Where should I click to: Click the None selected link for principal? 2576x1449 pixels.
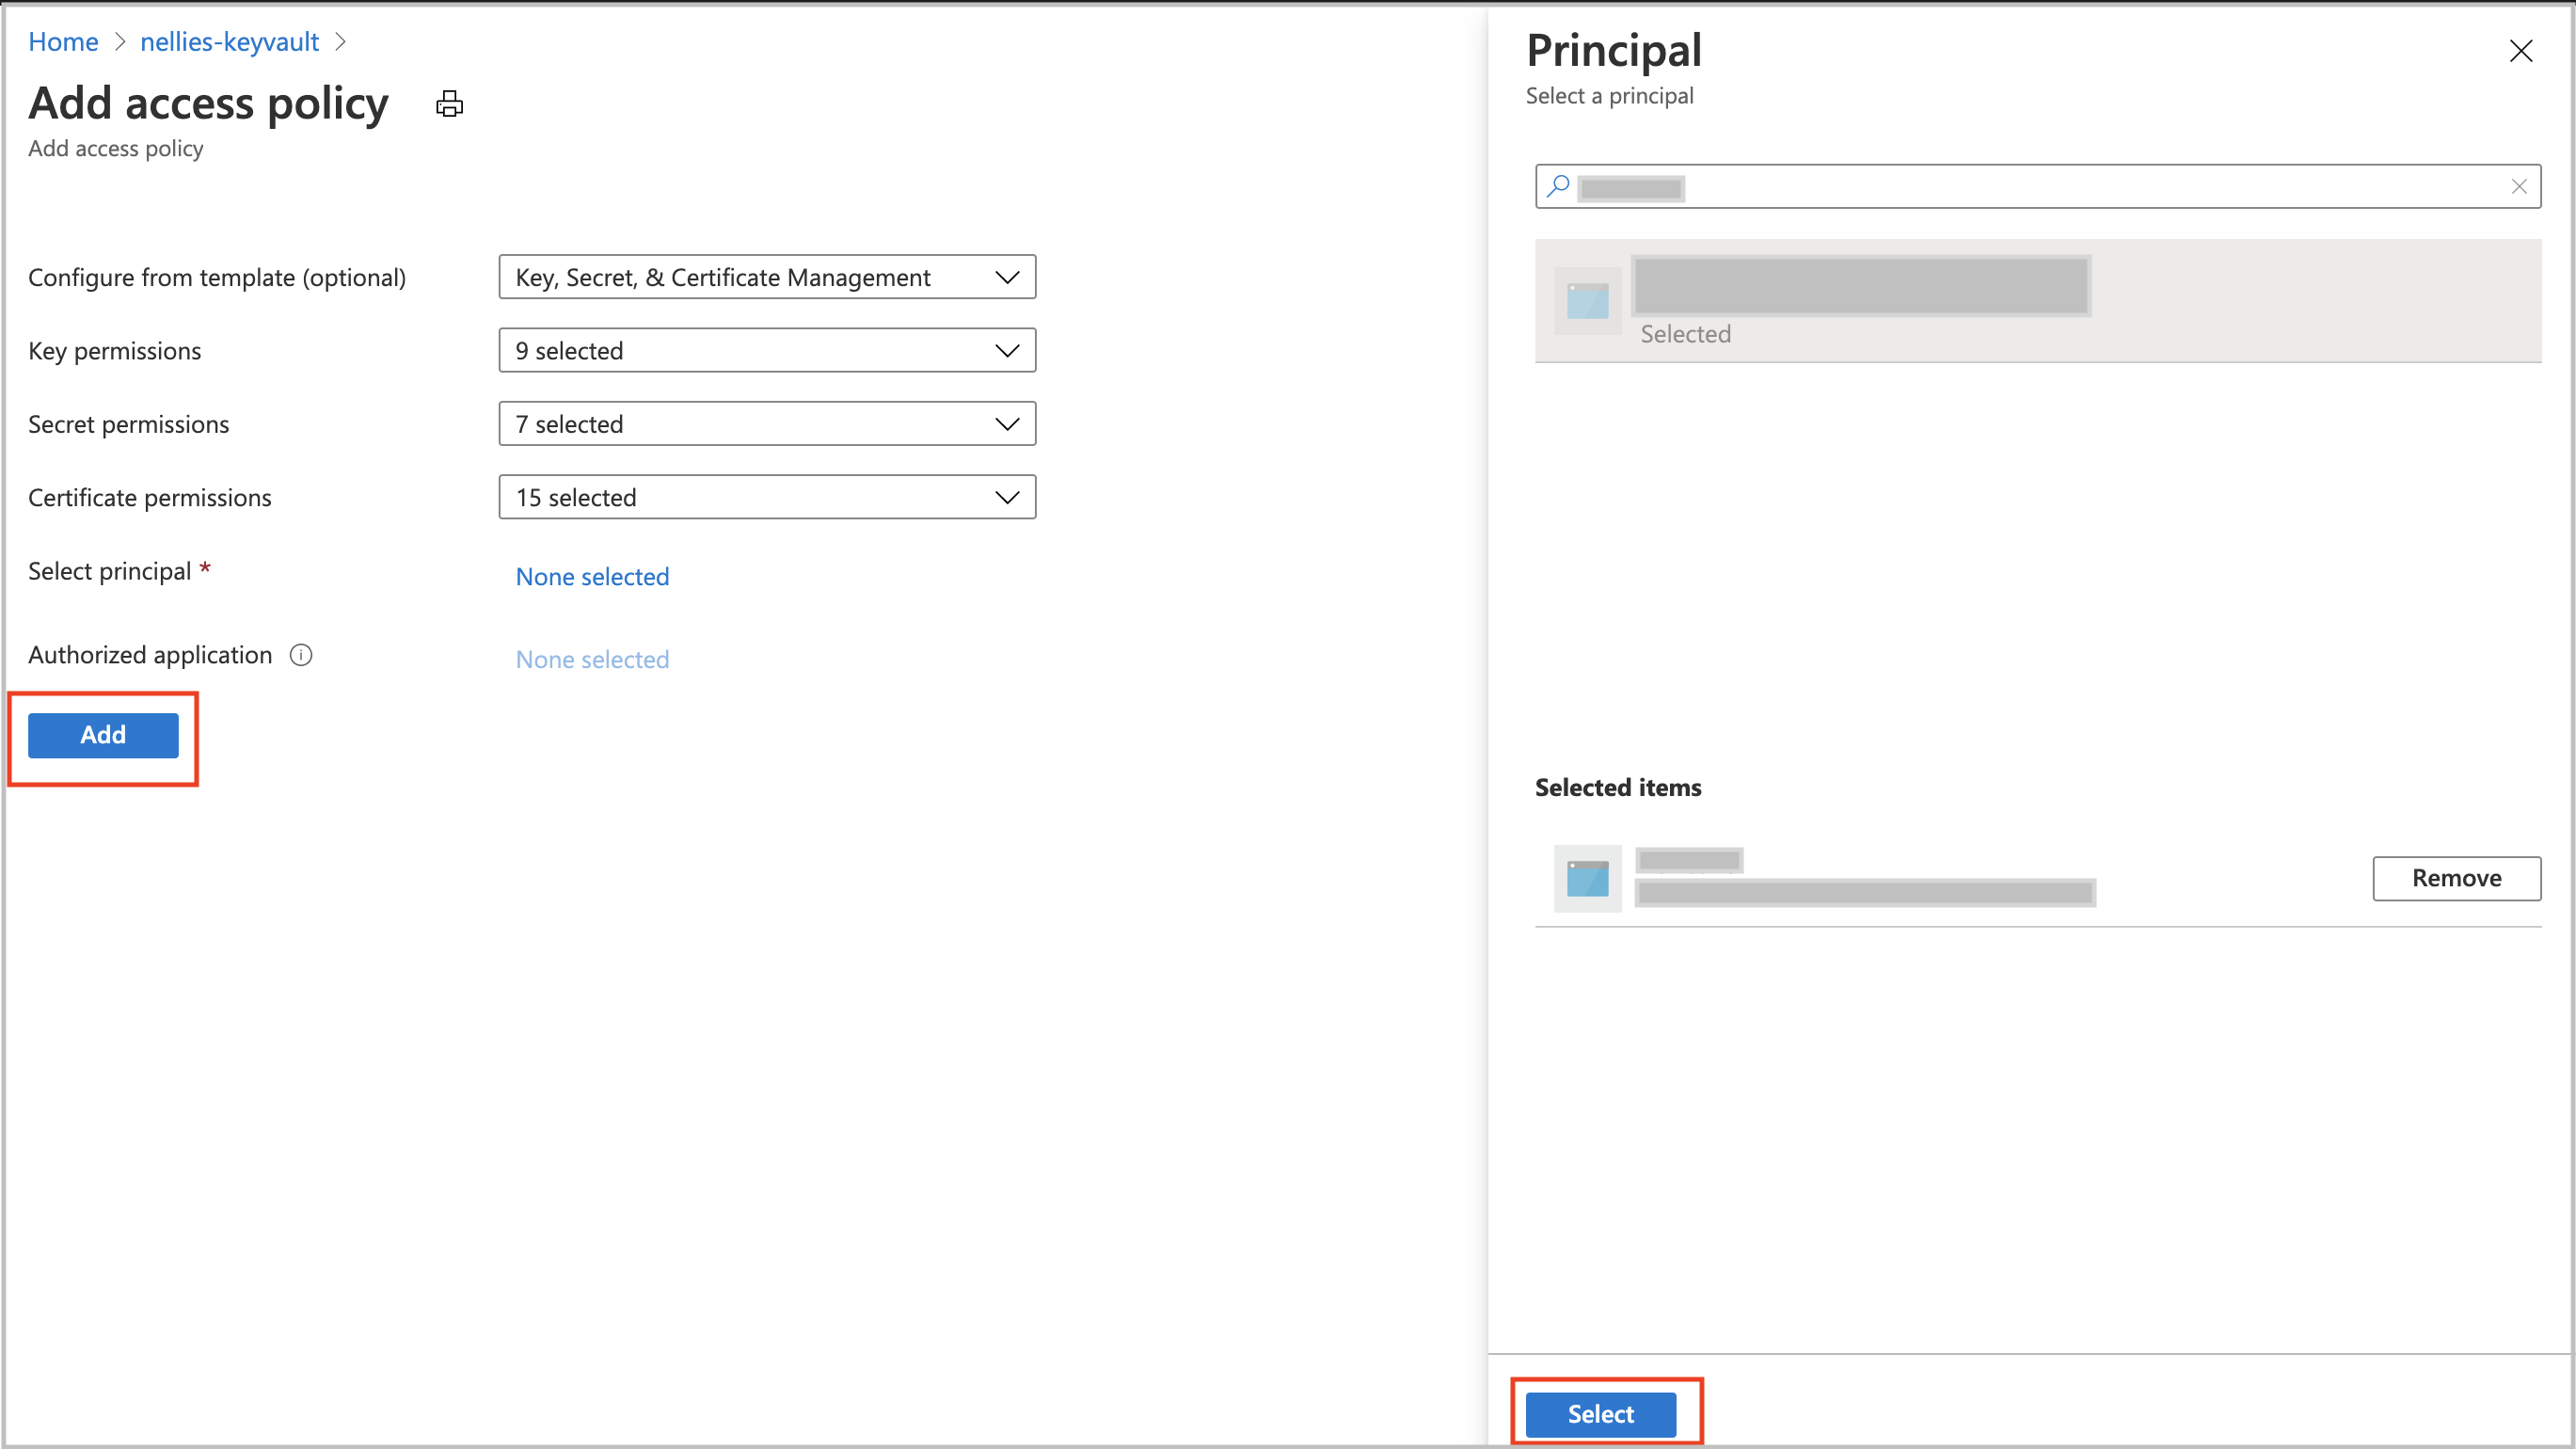pos(593,575)
